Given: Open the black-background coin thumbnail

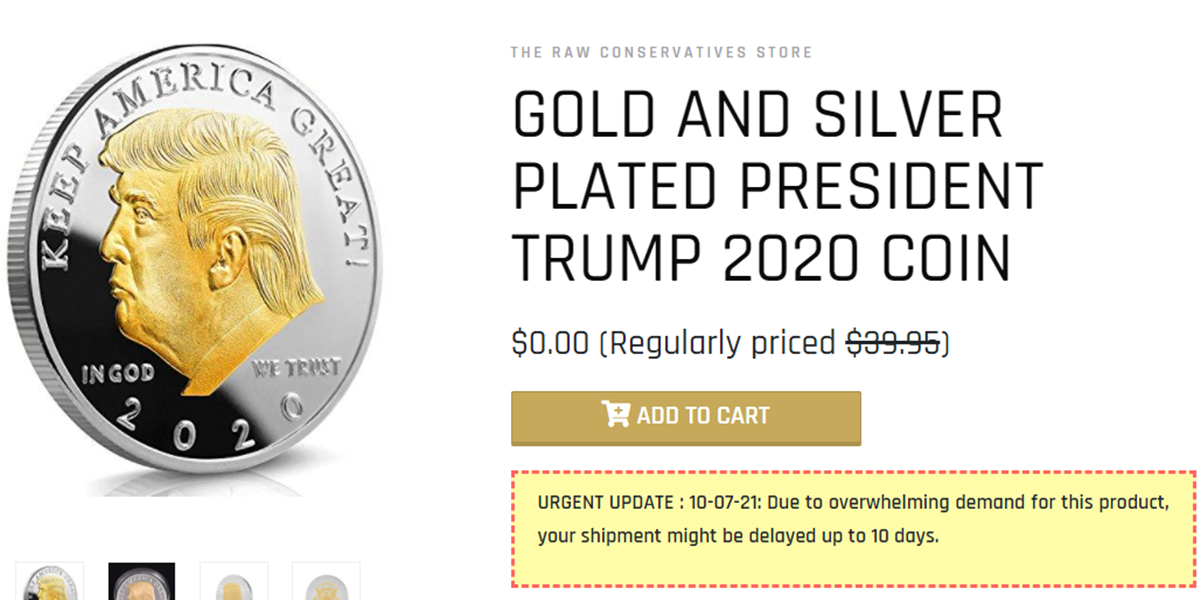Looking at the screenshot, I should (141, 582).
